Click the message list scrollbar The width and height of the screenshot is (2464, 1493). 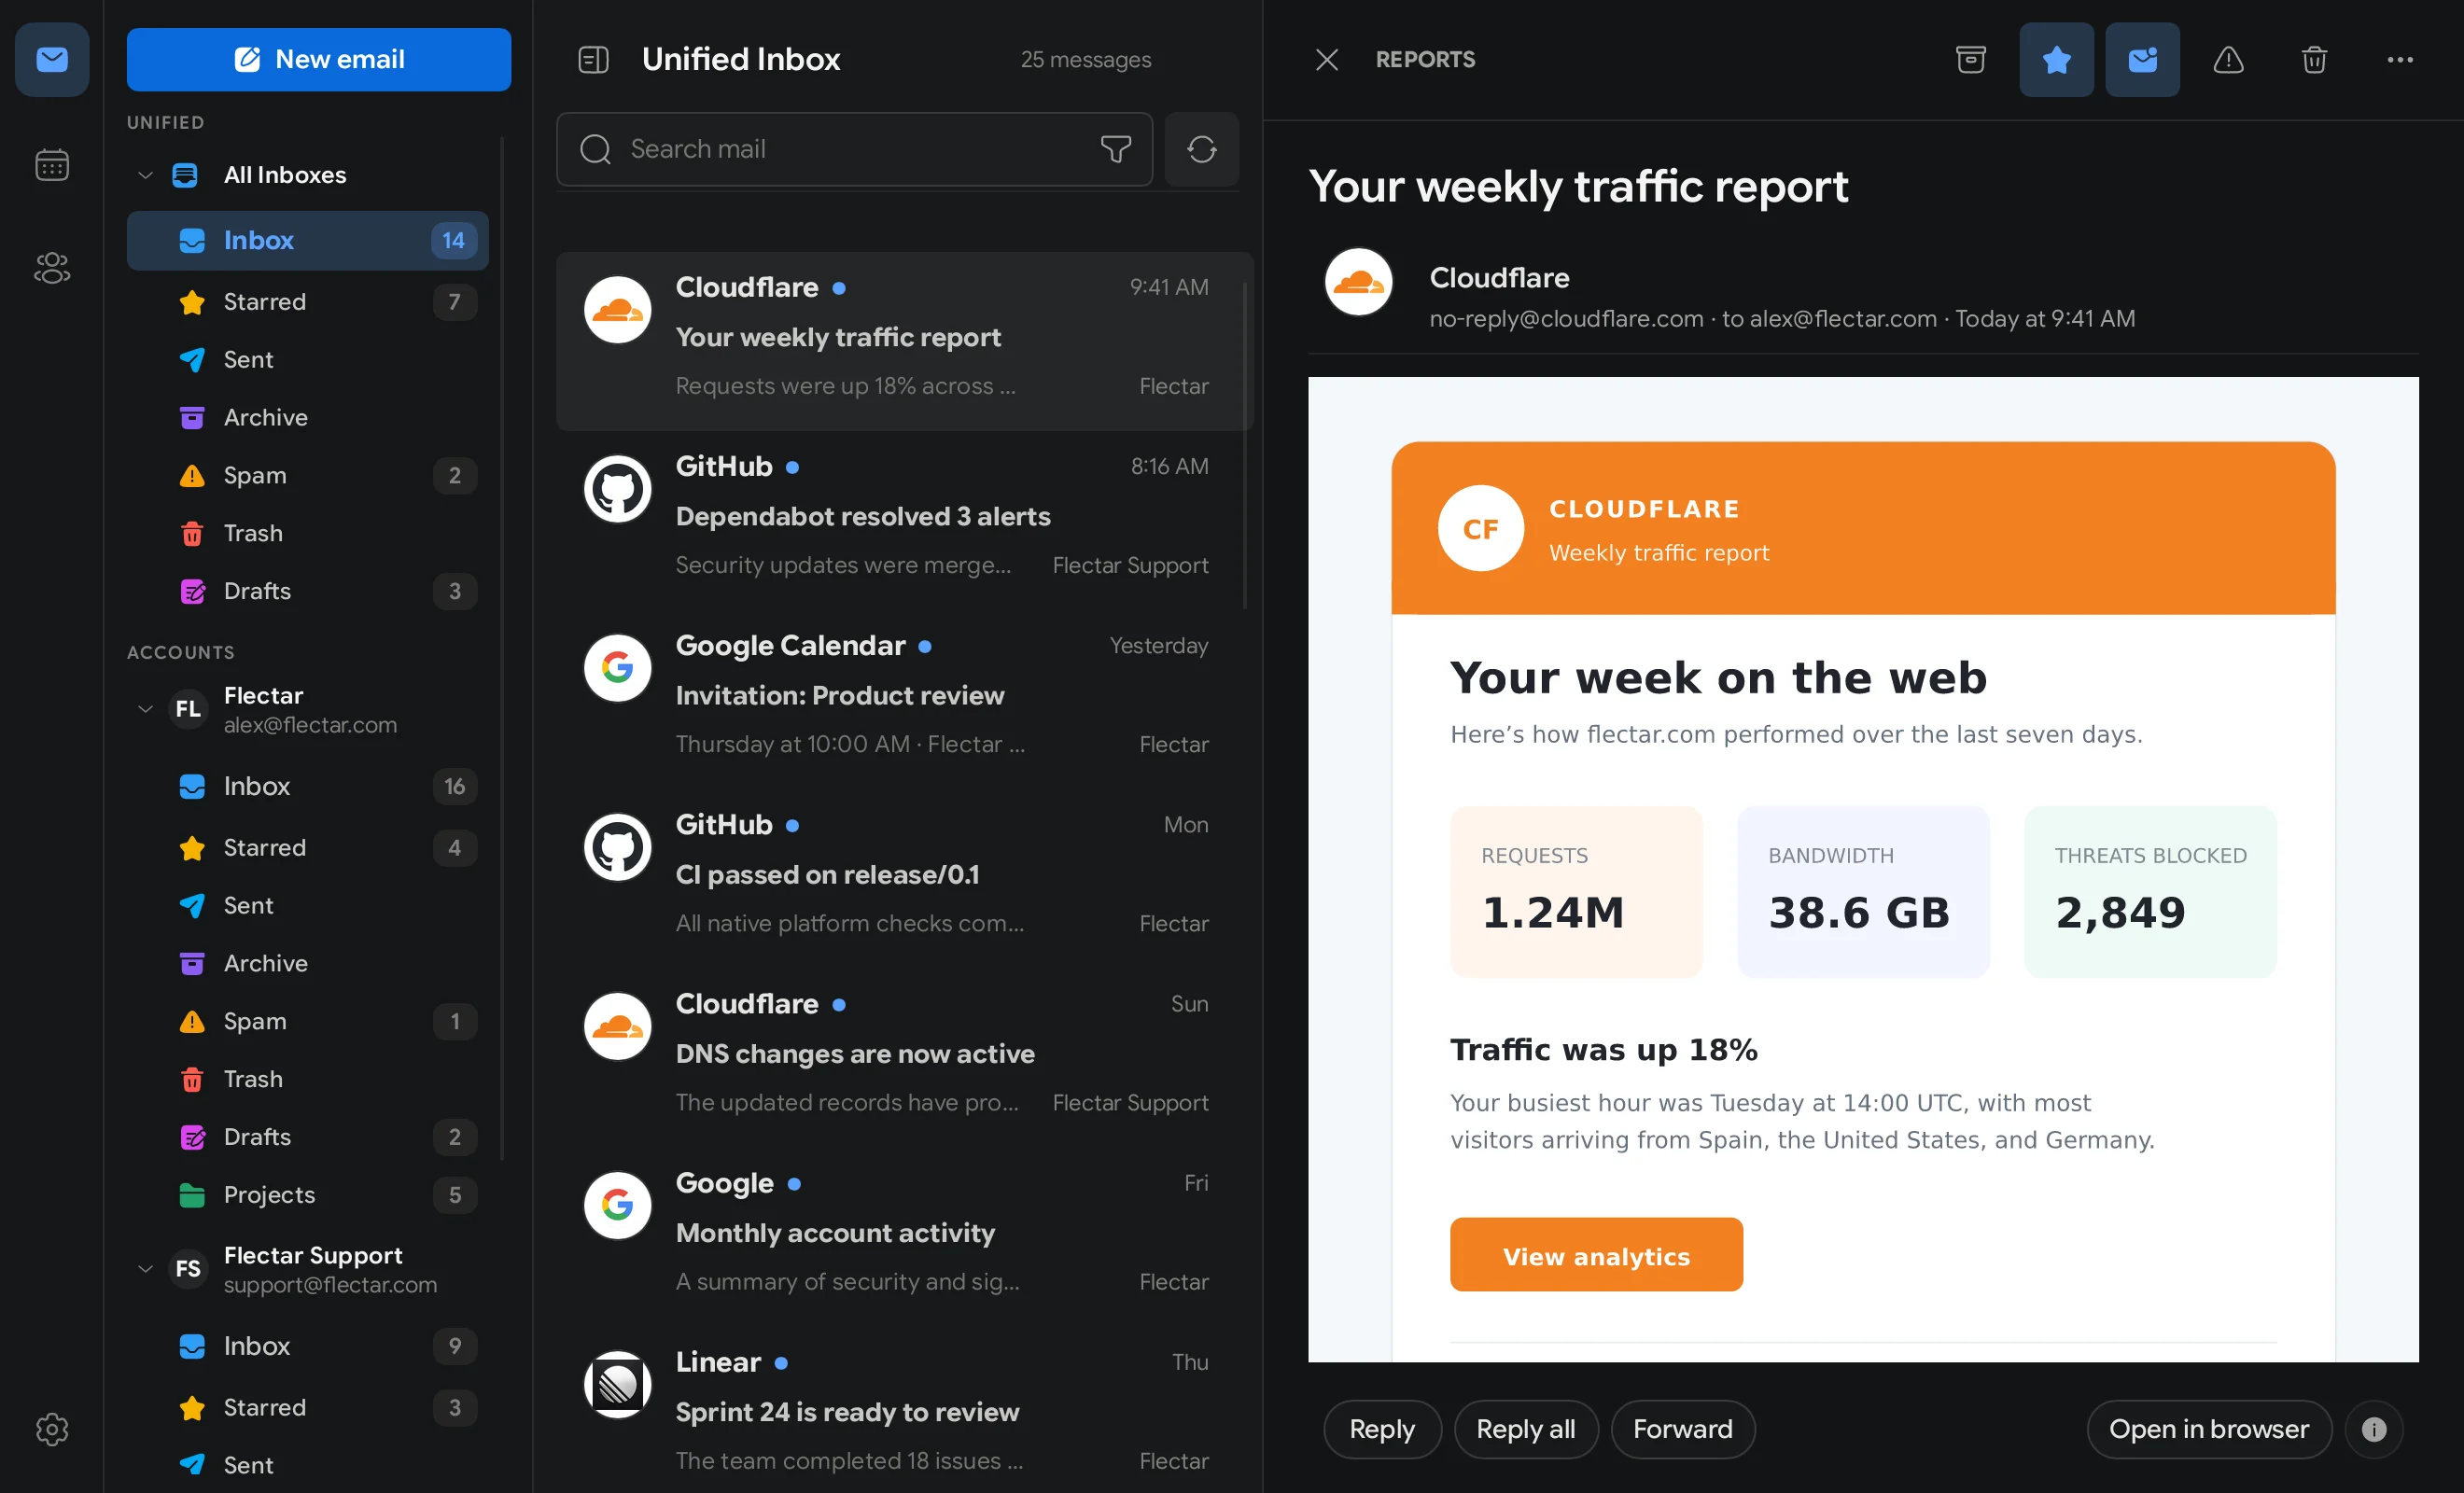1245,445
